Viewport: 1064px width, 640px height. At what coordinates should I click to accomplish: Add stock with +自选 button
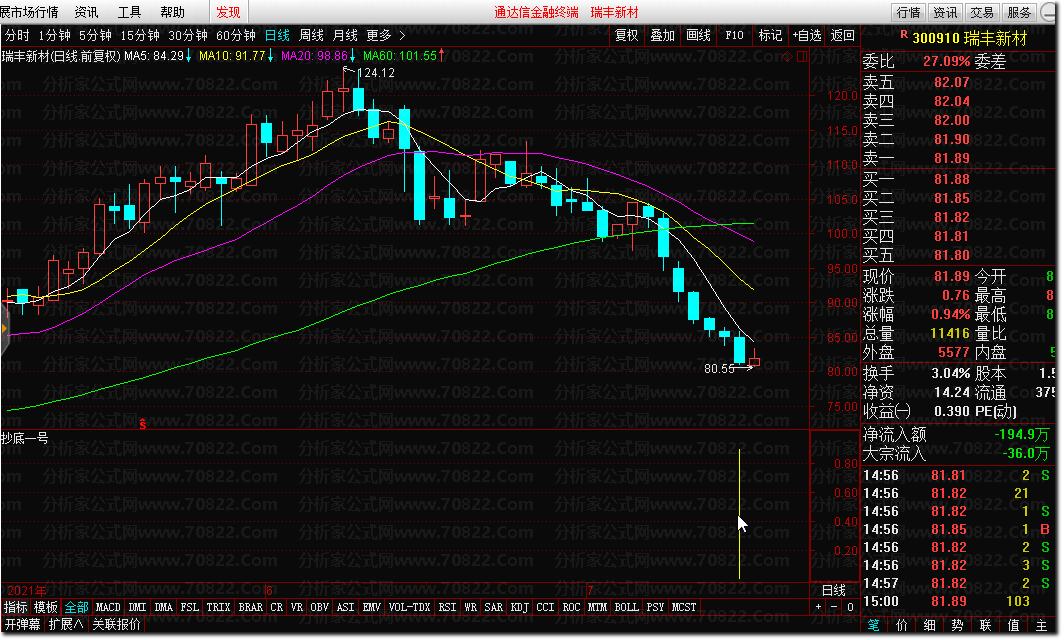(x=807, y=35)
